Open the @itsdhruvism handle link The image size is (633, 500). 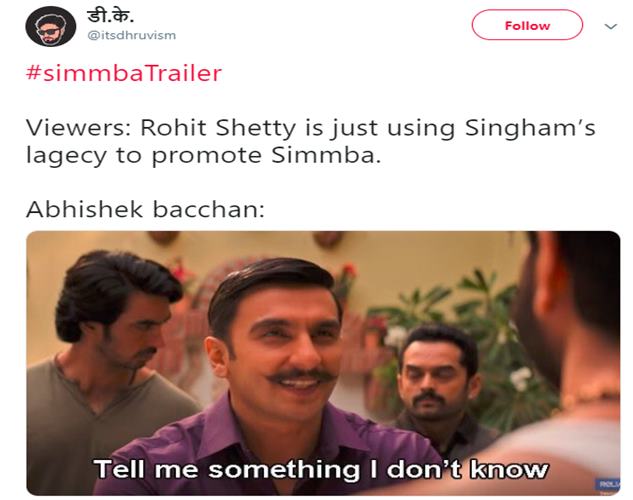[x=132, y=36]
